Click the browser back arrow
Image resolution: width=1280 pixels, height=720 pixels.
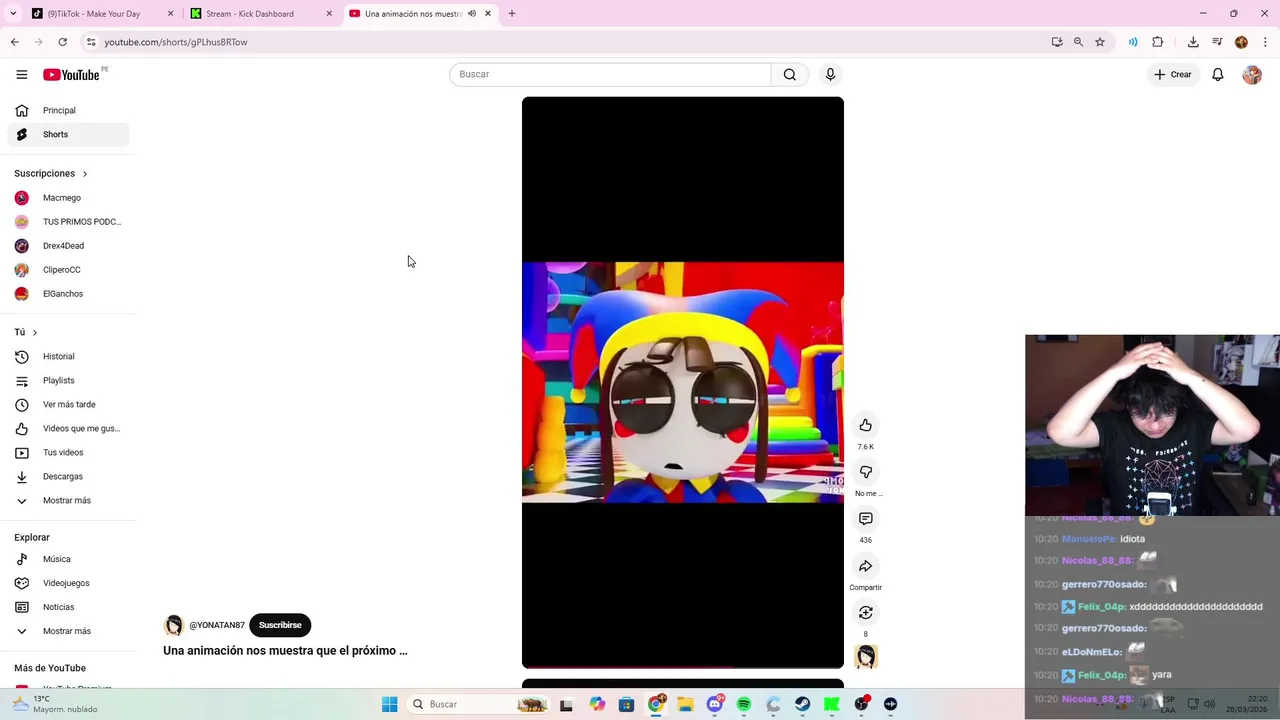pyautogui.click(x=15, y=42)
